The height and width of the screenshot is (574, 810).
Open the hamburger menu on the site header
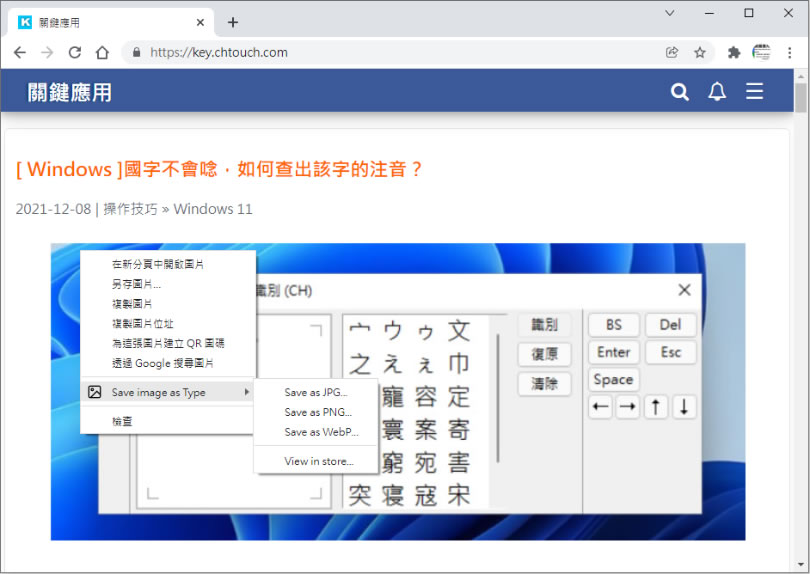754,91
